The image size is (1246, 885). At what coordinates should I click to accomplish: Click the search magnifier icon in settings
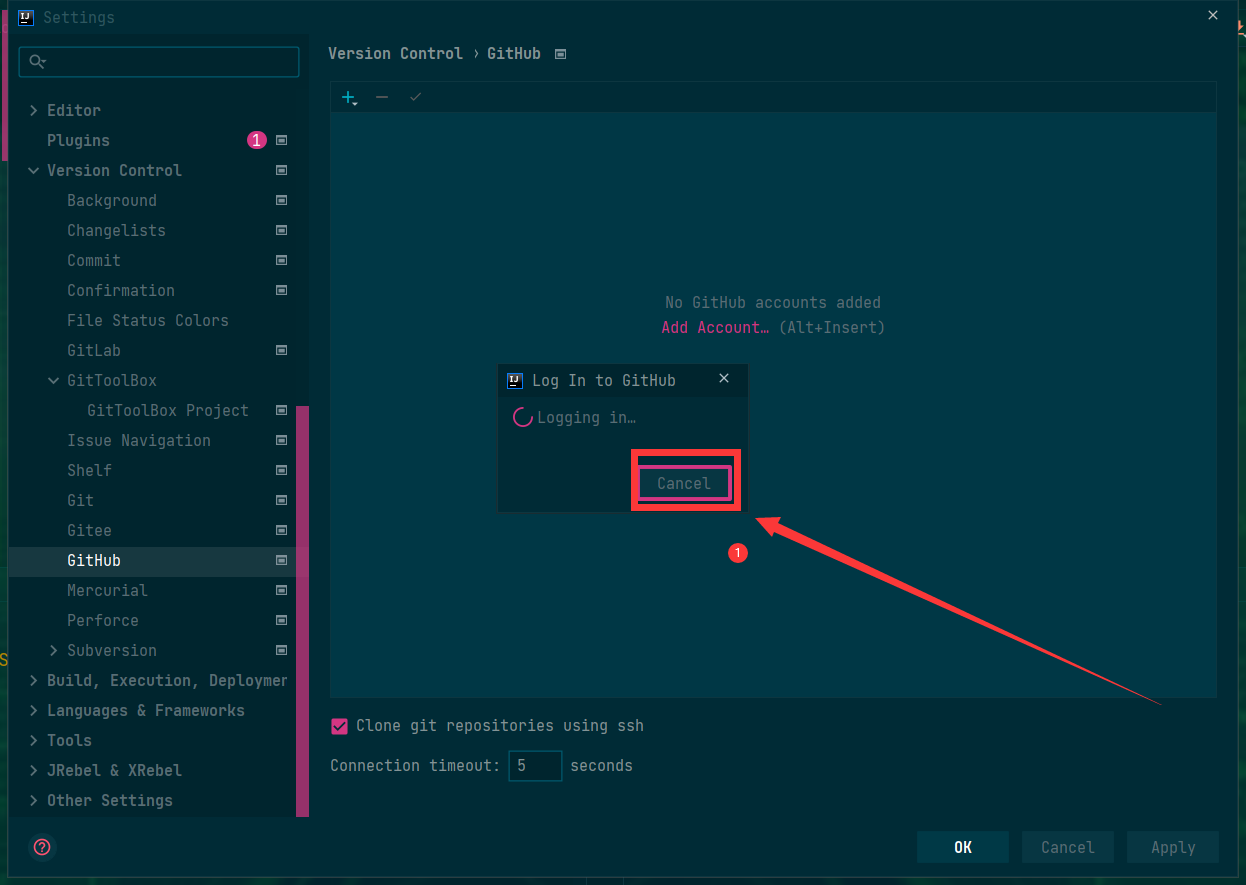click(x=38, y=62)
